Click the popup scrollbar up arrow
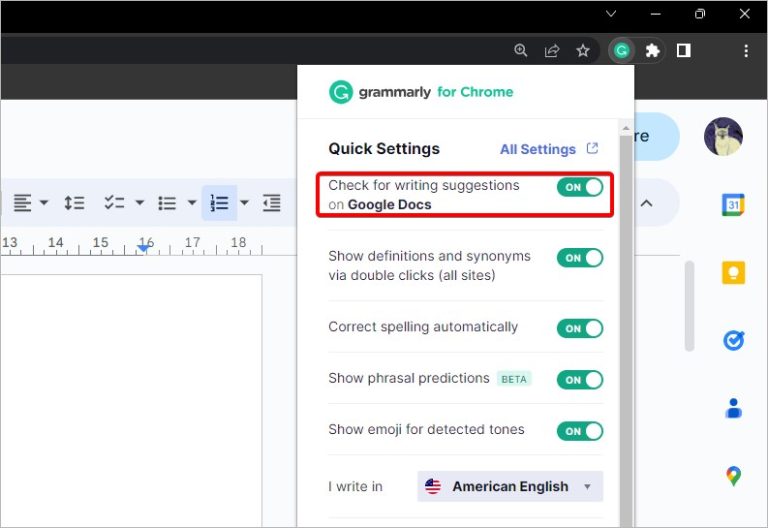 pos(625,128)
